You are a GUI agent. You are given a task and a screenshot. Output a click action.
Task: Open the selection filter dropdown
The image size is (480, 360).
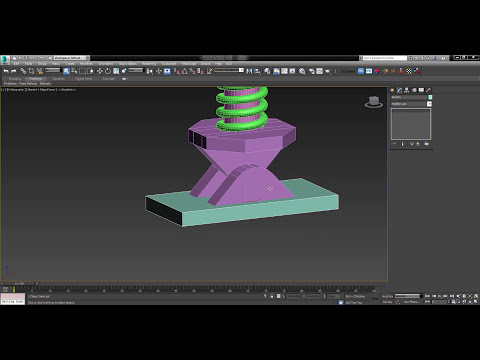[53, 70]
